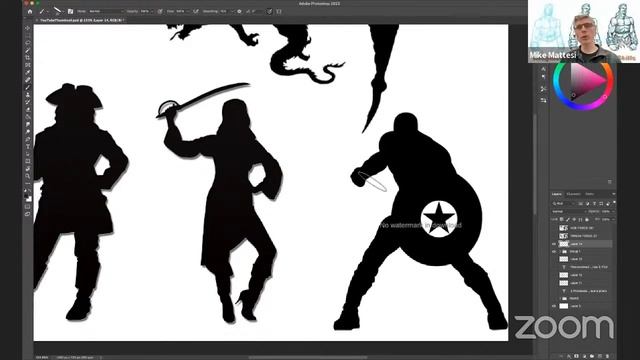This screenshot has height=360, width=640.
Task: Click the foreground/background color swatches
Action: (28, 198)
